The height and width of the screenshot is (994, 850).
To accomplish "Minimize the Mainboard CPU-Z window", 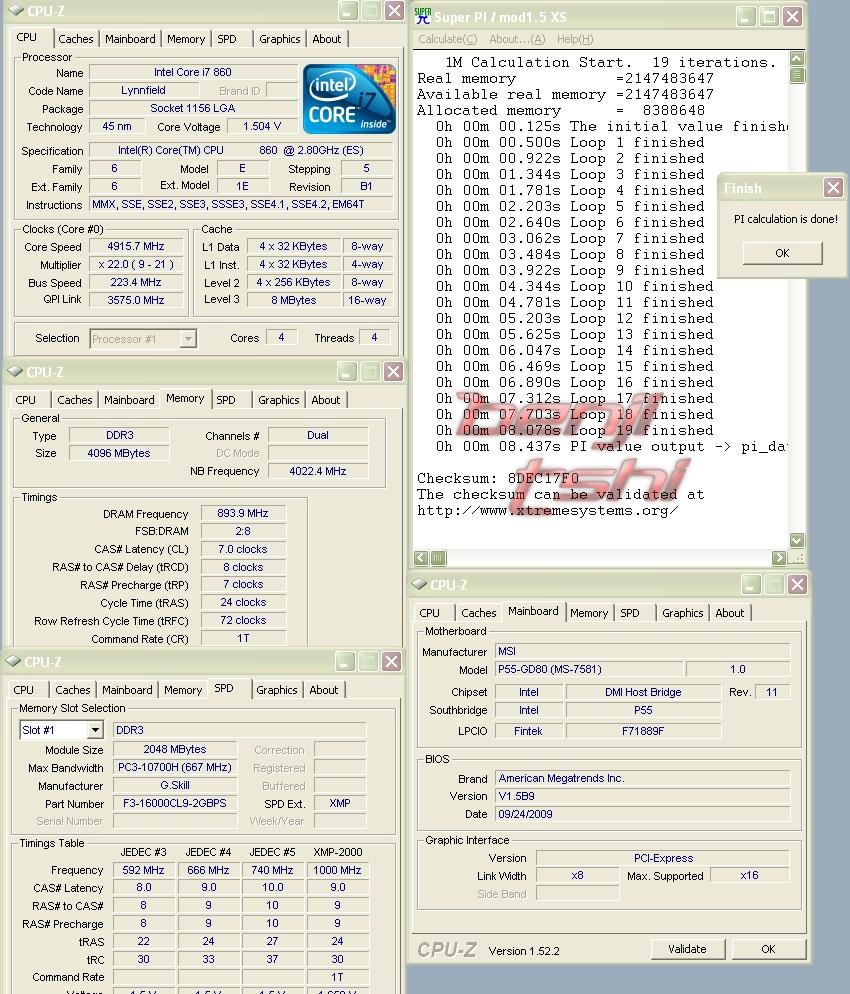I will click(x=751, y=584).
